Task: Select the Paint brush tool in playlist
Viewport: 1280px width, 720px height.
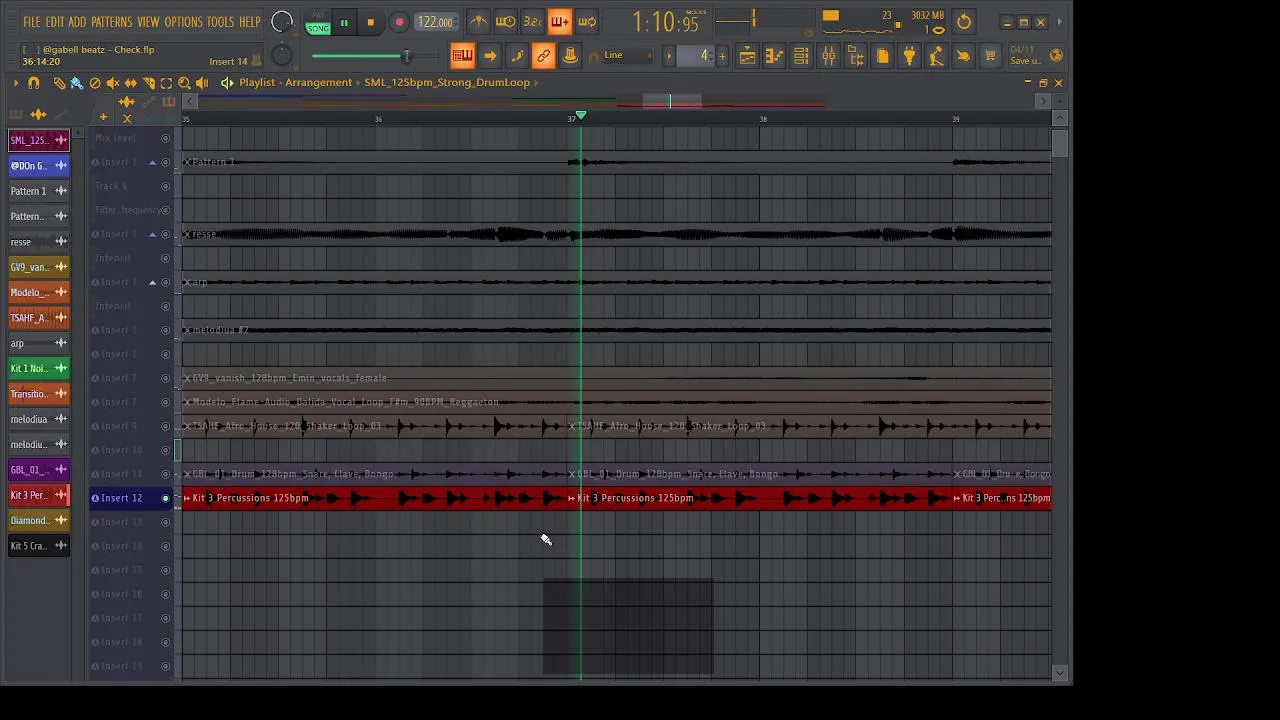Action: coord(77,83)
